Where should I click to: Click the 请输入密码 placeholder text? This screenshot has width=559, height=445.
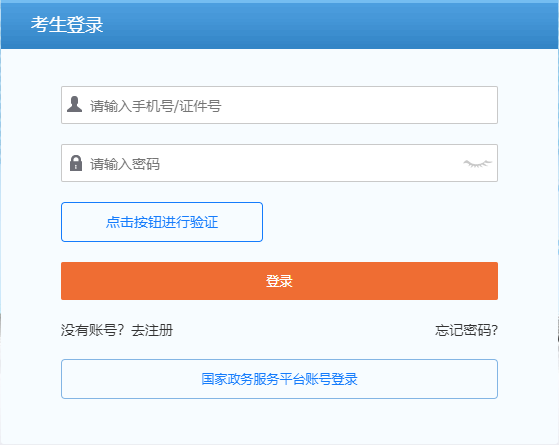[125, 164]
